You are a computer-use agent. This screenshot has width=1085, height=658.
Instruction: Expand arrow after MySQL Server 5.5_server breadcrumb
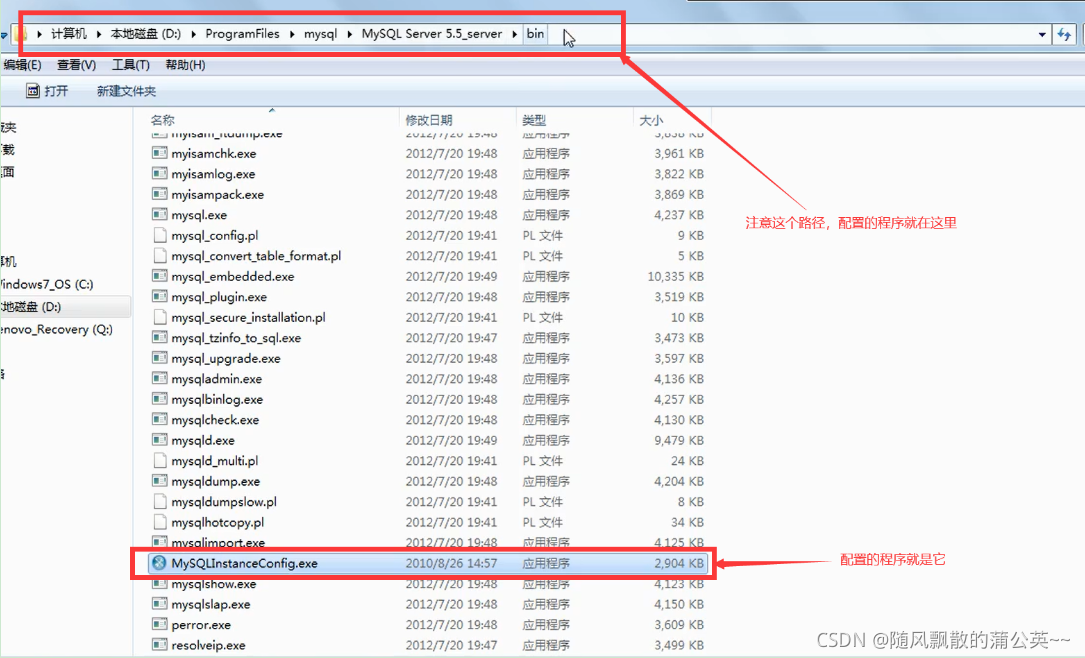pos(515,34)
